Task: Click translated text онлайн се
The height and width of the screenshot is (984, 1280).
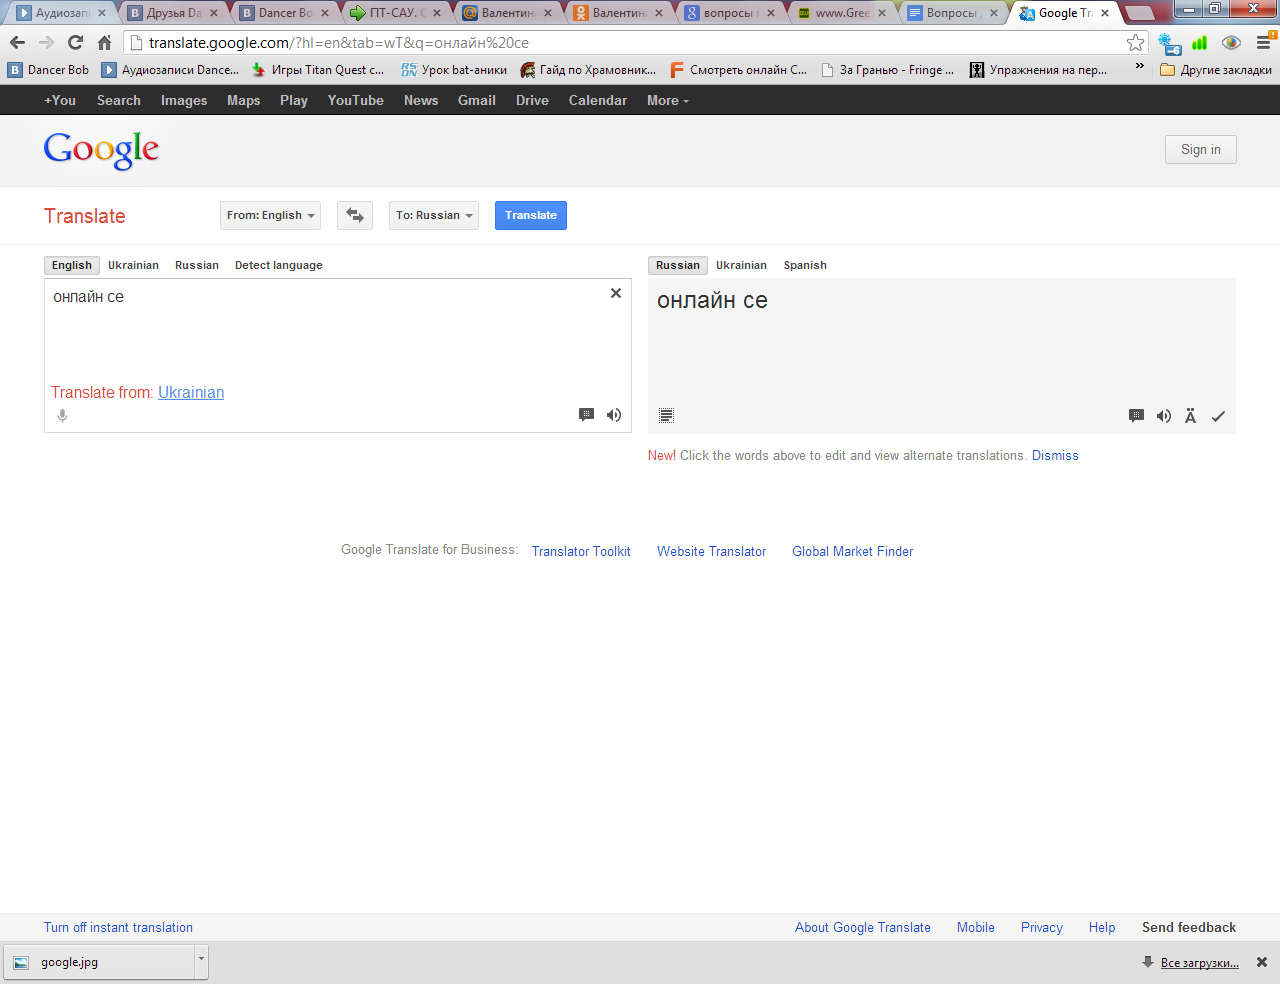Action: pyautogui.click(x=712, y=300)
